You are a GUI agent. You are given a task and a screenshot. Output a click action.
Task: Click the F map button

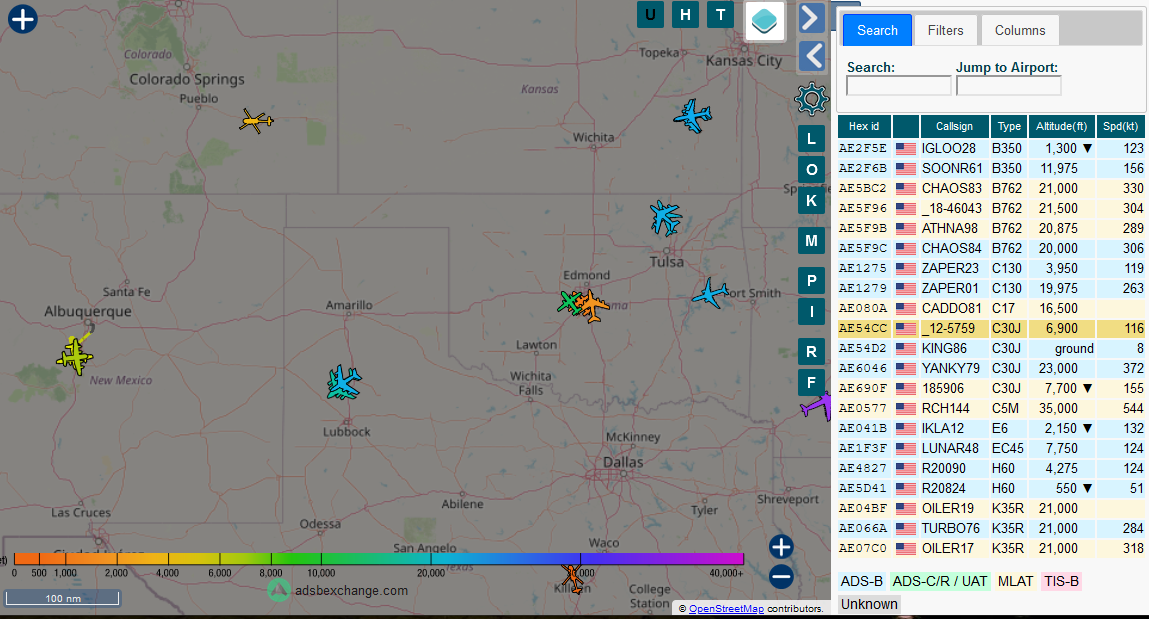coord(811,382)
